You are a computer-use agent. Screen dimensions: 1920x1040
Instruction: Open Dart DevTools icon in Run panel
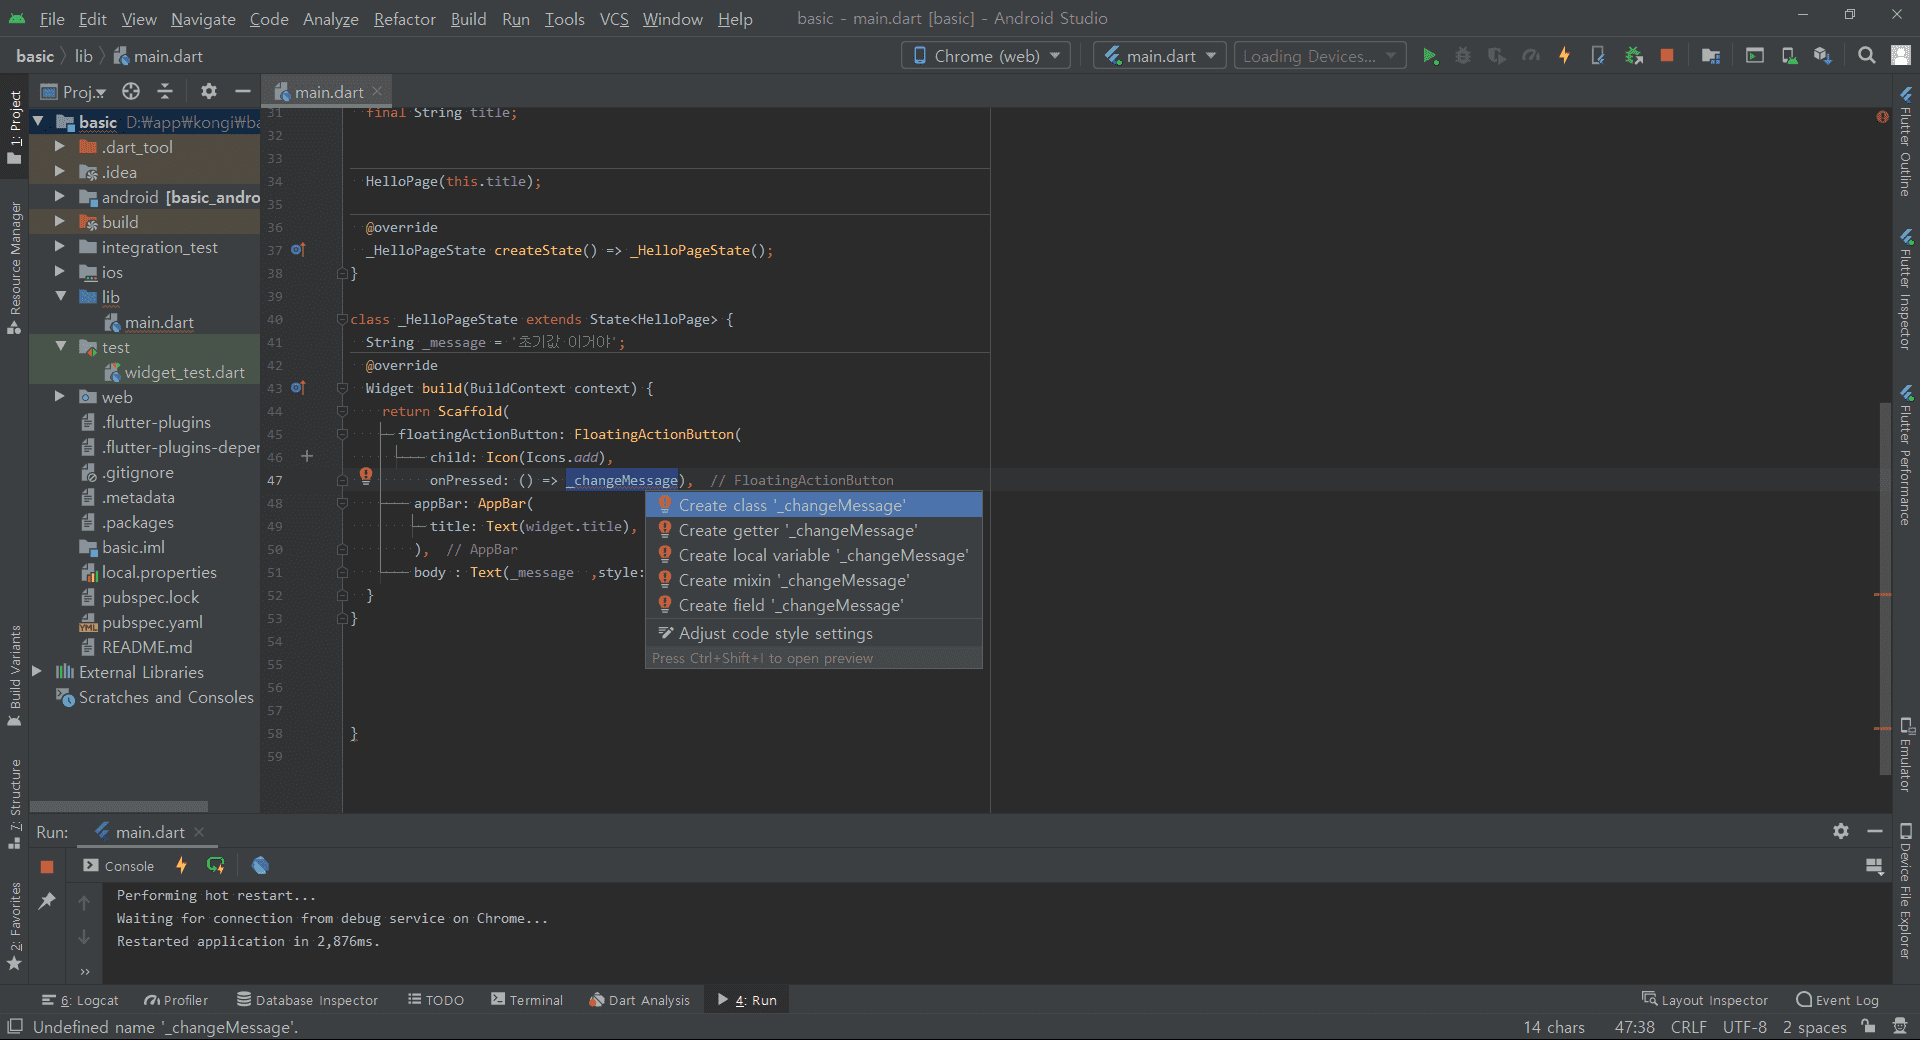[260, 865]
